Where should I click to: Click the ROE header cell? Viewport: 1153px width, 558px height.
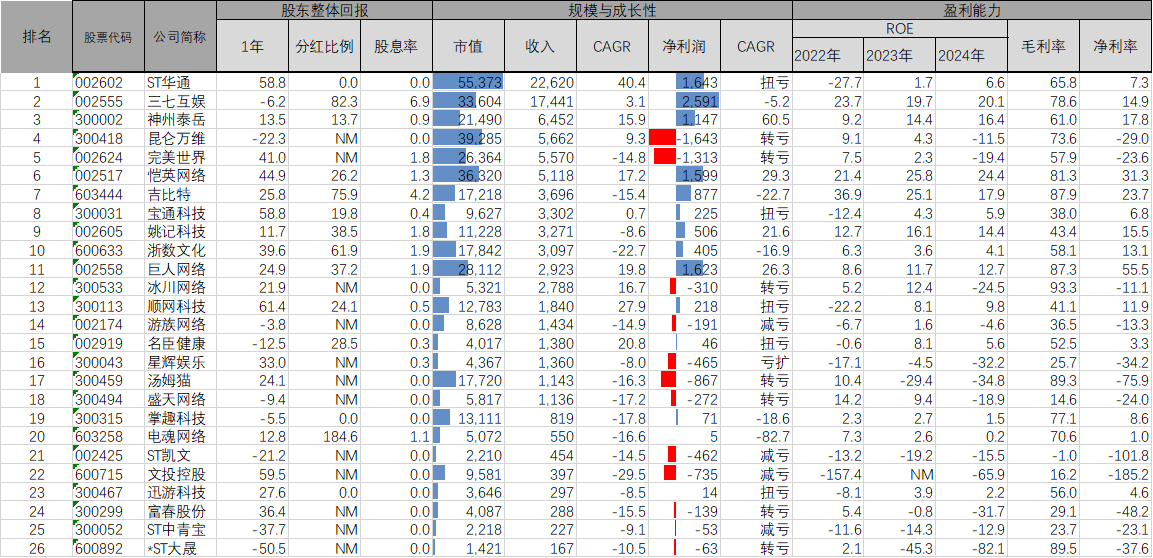pos(900,29)
